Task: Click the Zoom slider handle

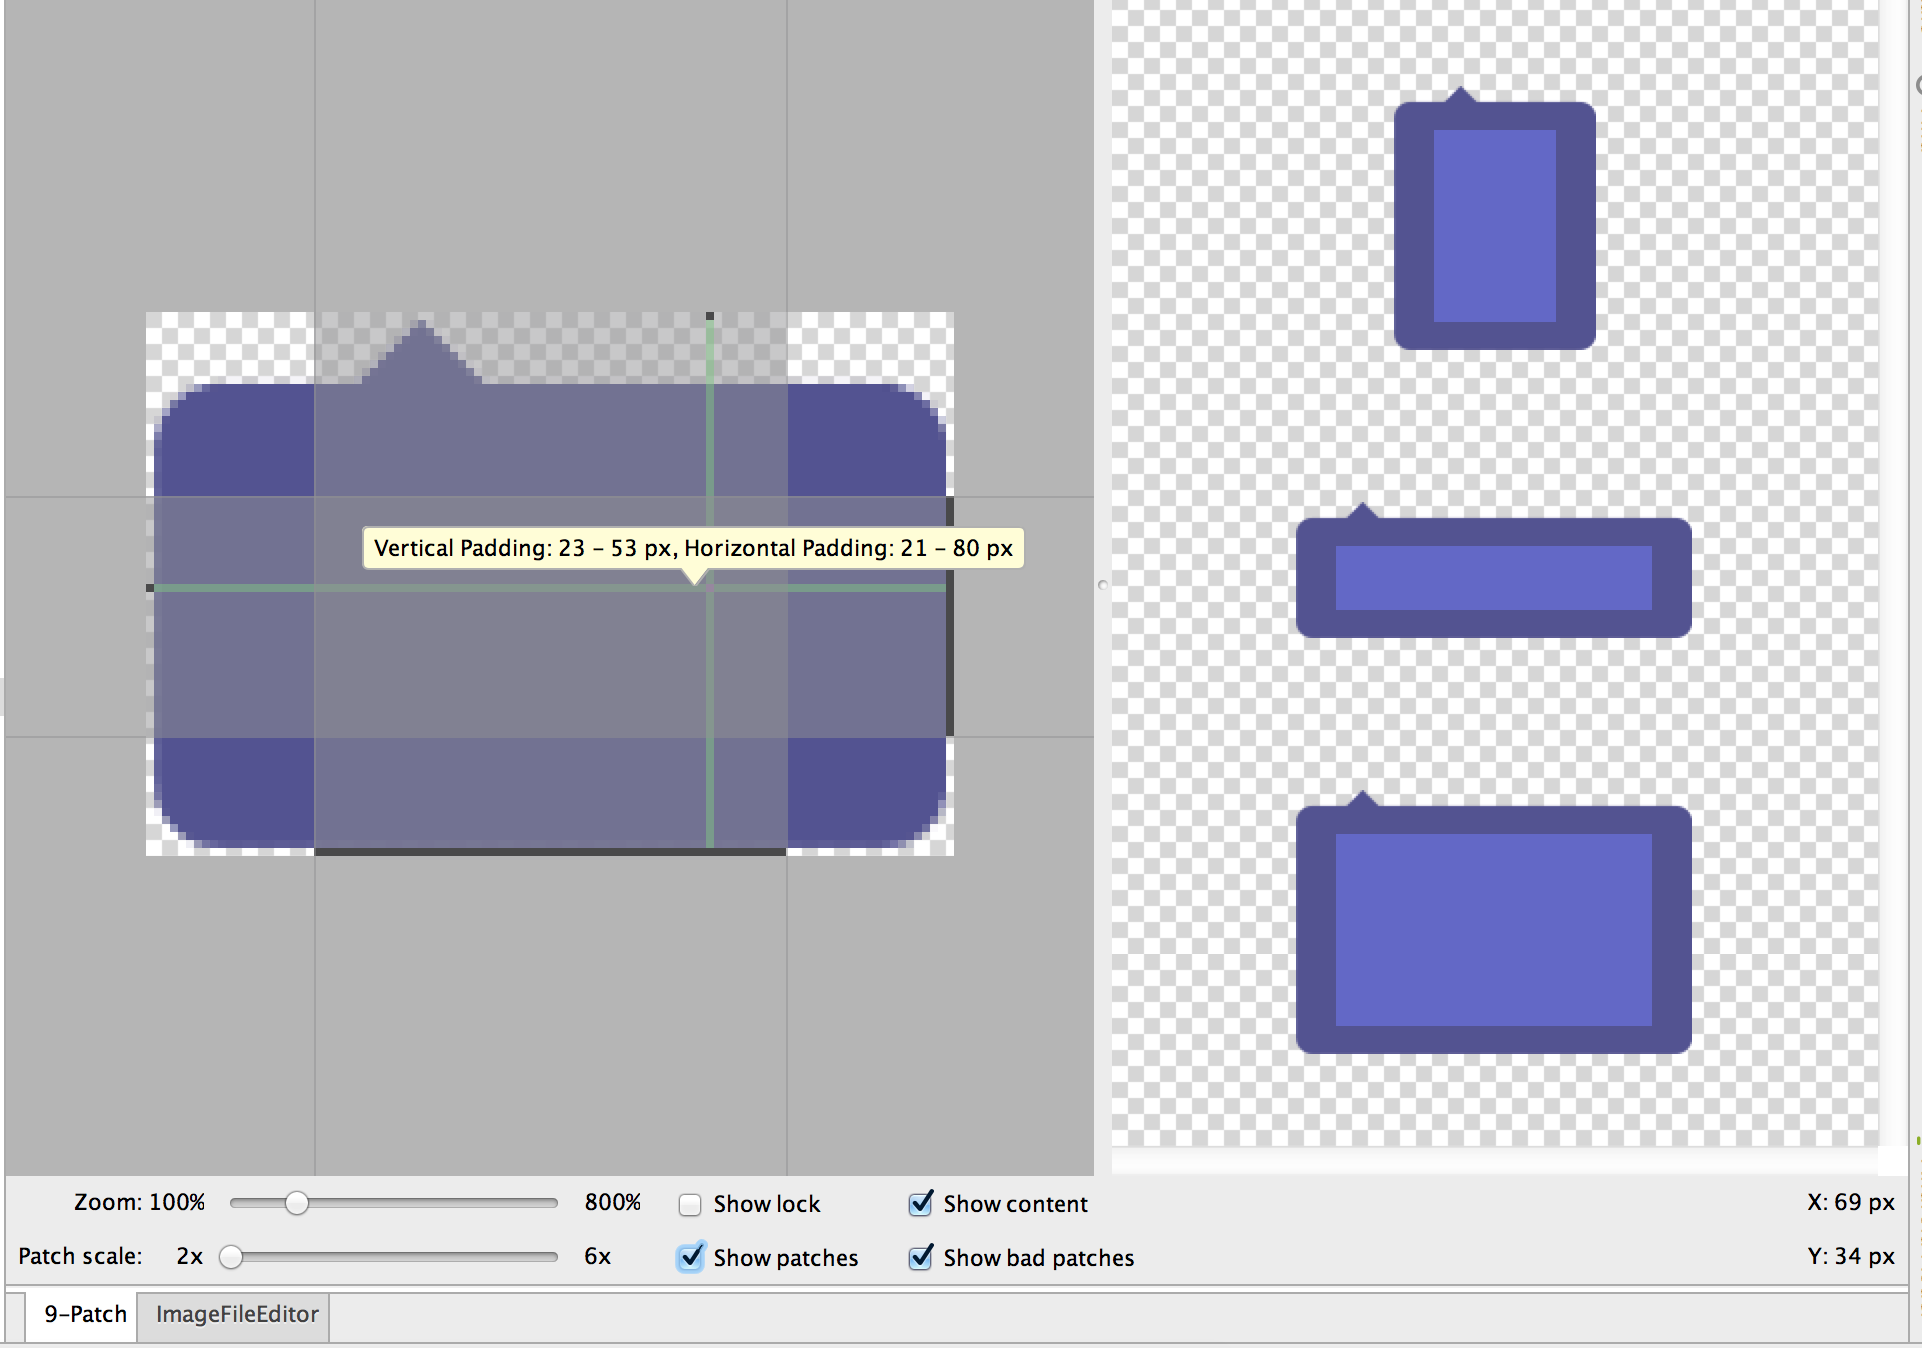Action: [296, 1203]
